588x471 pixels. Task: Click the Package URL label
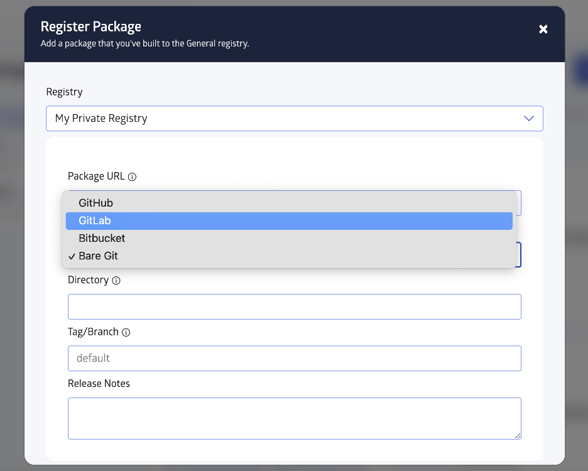(96, 176)
